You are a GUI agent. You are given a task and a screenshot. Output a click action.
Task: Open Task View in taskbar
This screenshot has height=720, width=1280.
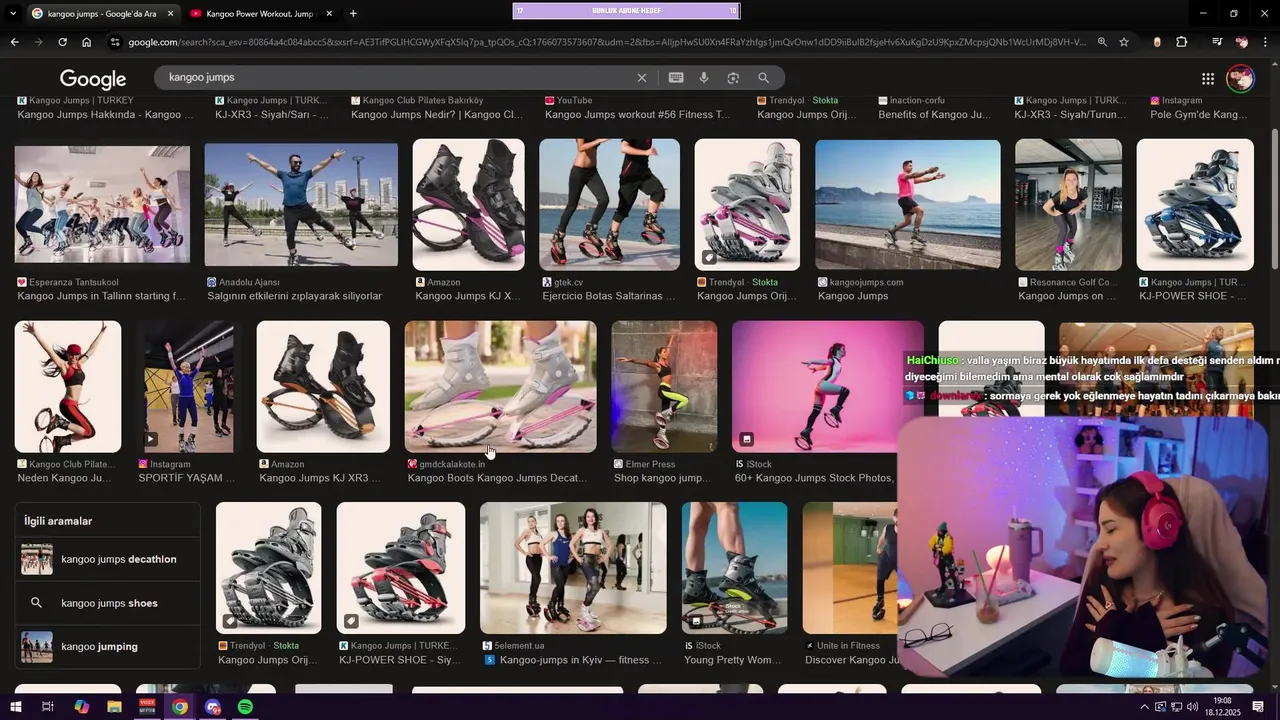pyautogui.click(x=47, y=707)
